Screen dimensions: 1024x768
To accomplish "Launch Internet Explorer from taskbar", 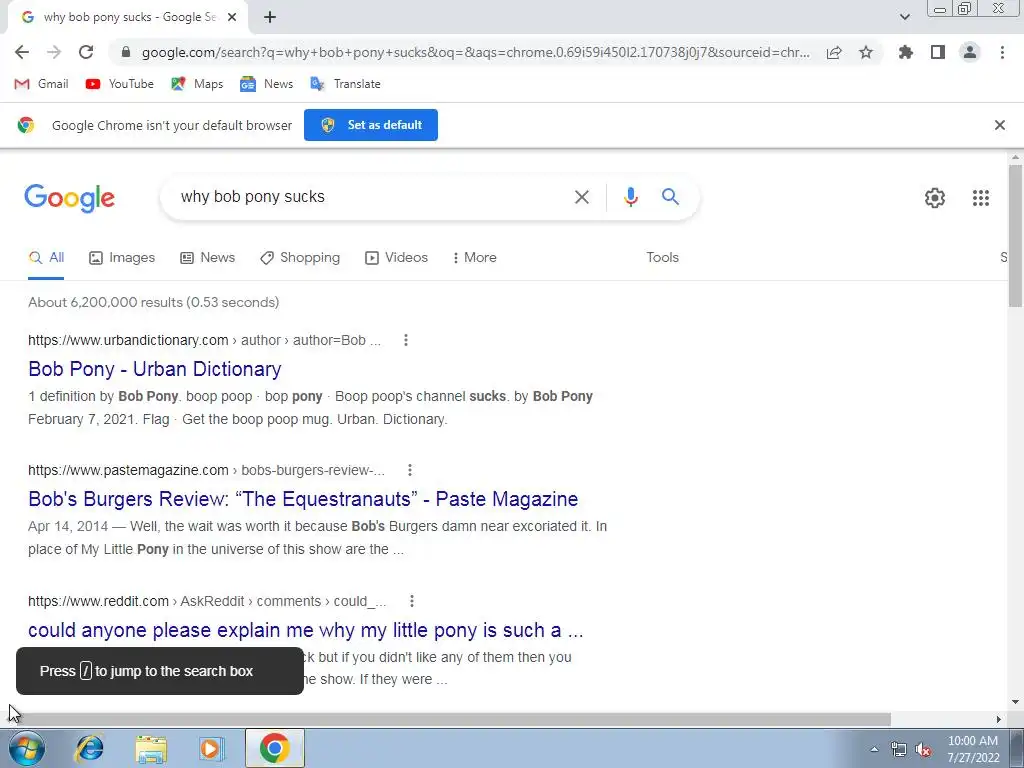I will point(89,748).
